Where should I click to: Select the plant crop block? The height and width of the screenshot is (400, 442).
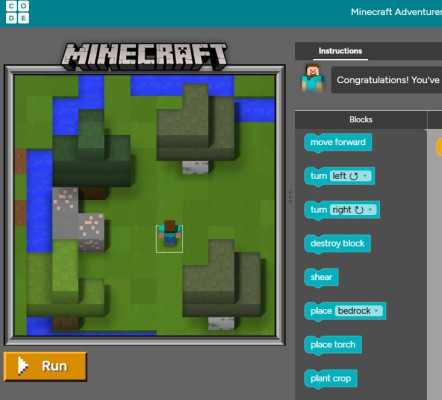click(330, 379)
